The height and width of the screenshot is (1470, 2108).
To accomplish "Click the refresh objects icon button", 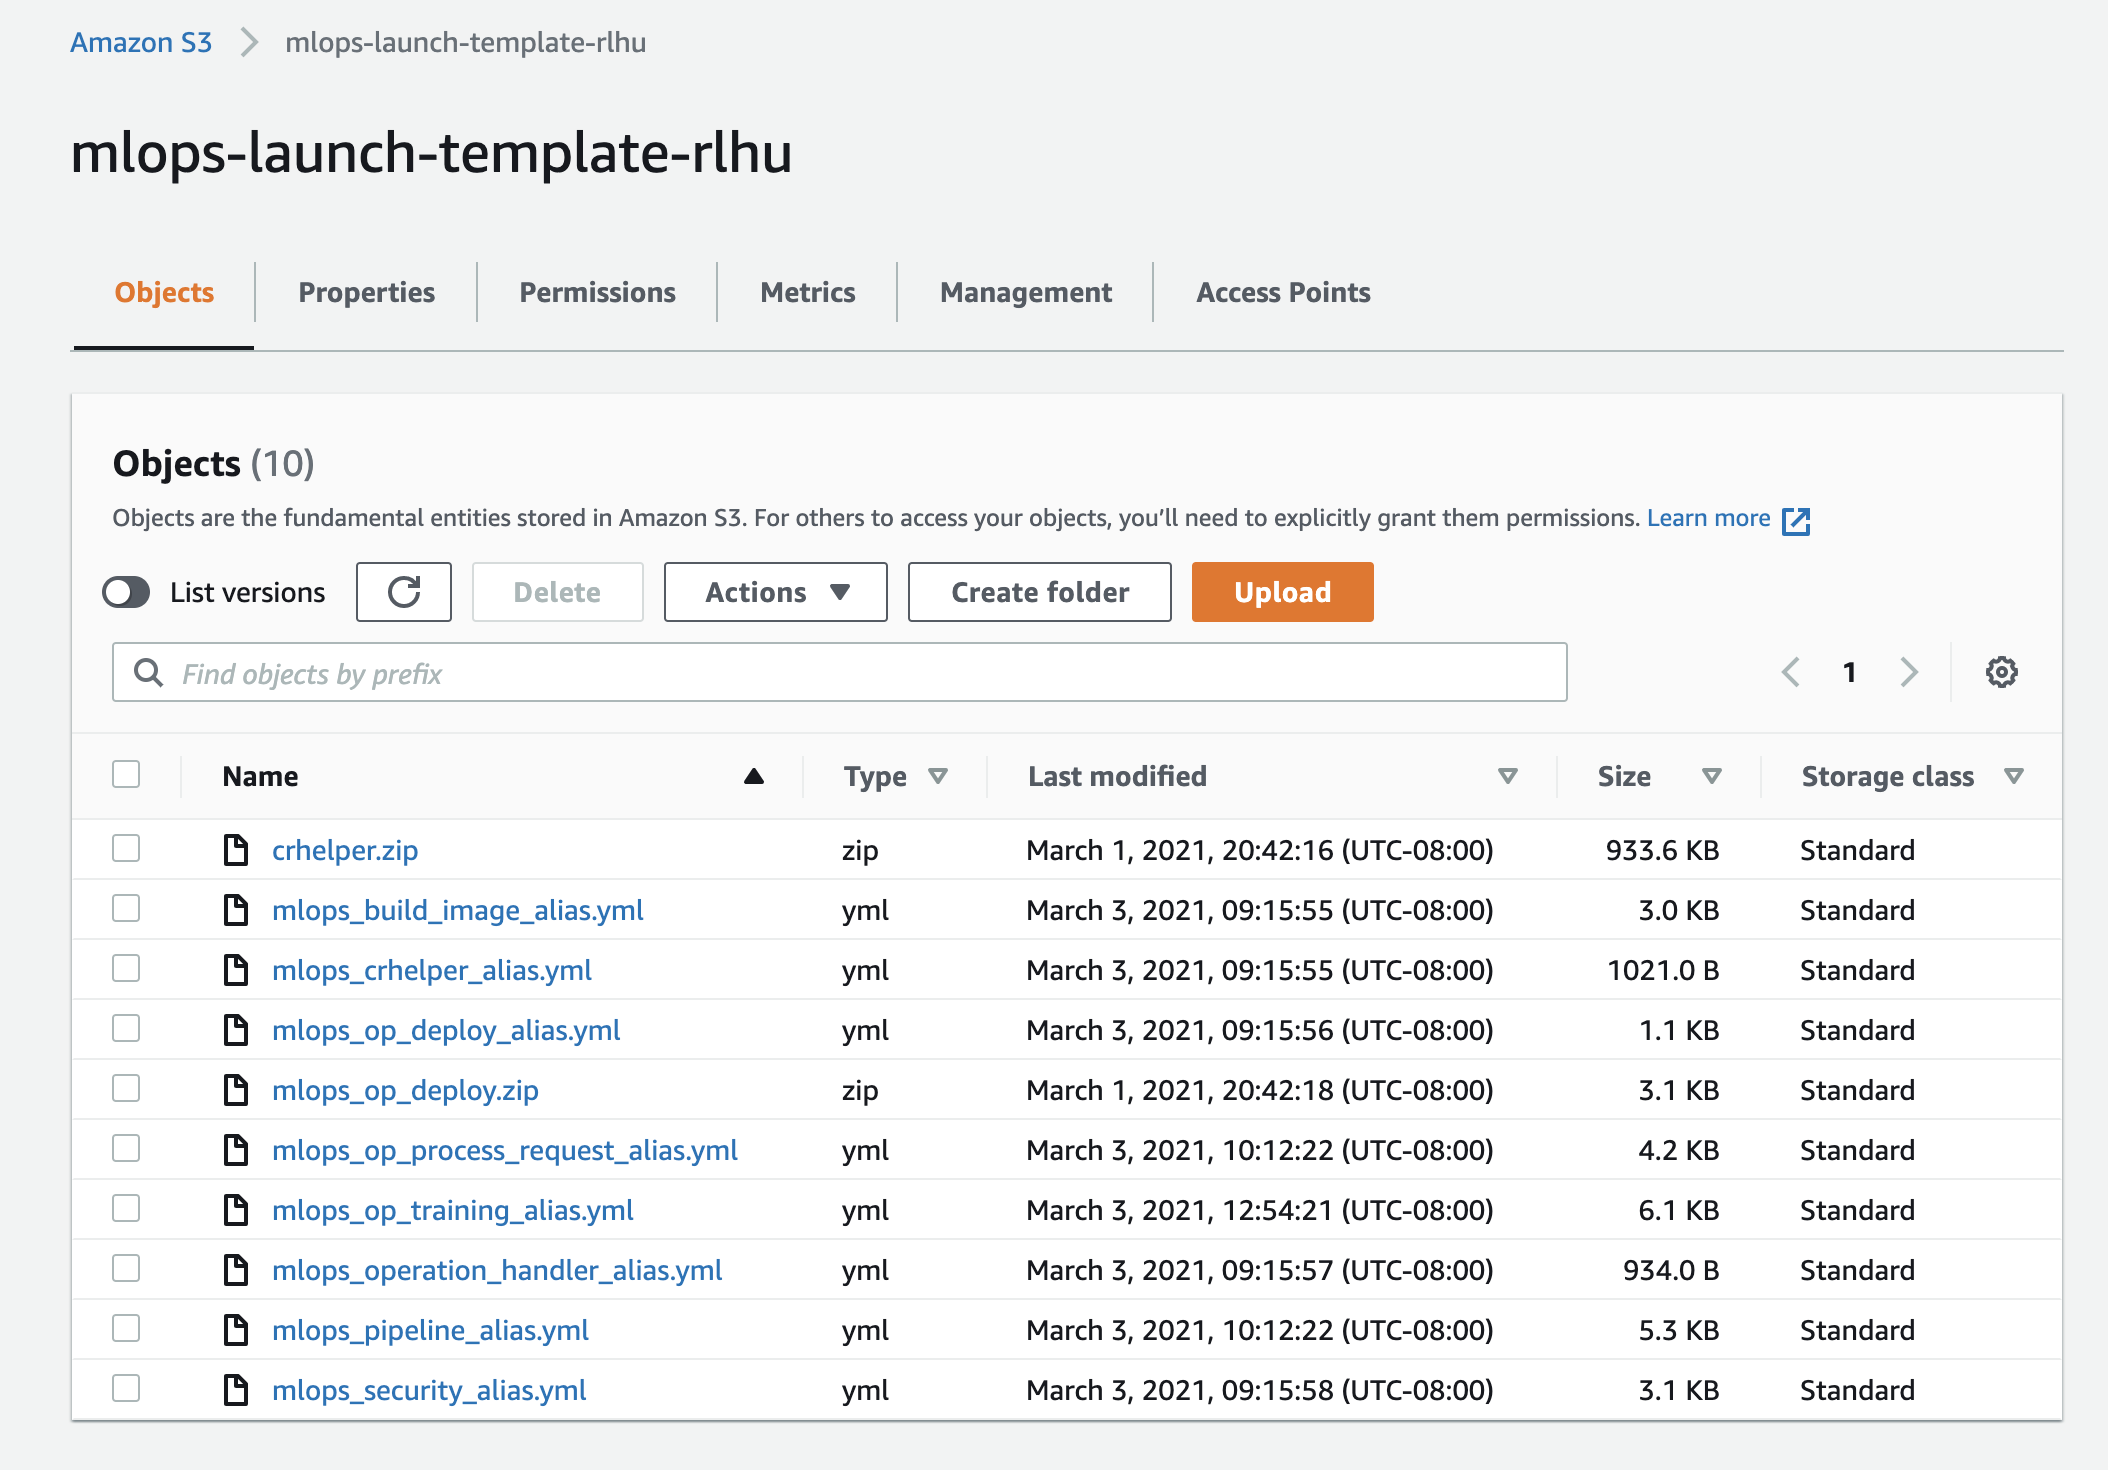I will [x=404, y=592].
